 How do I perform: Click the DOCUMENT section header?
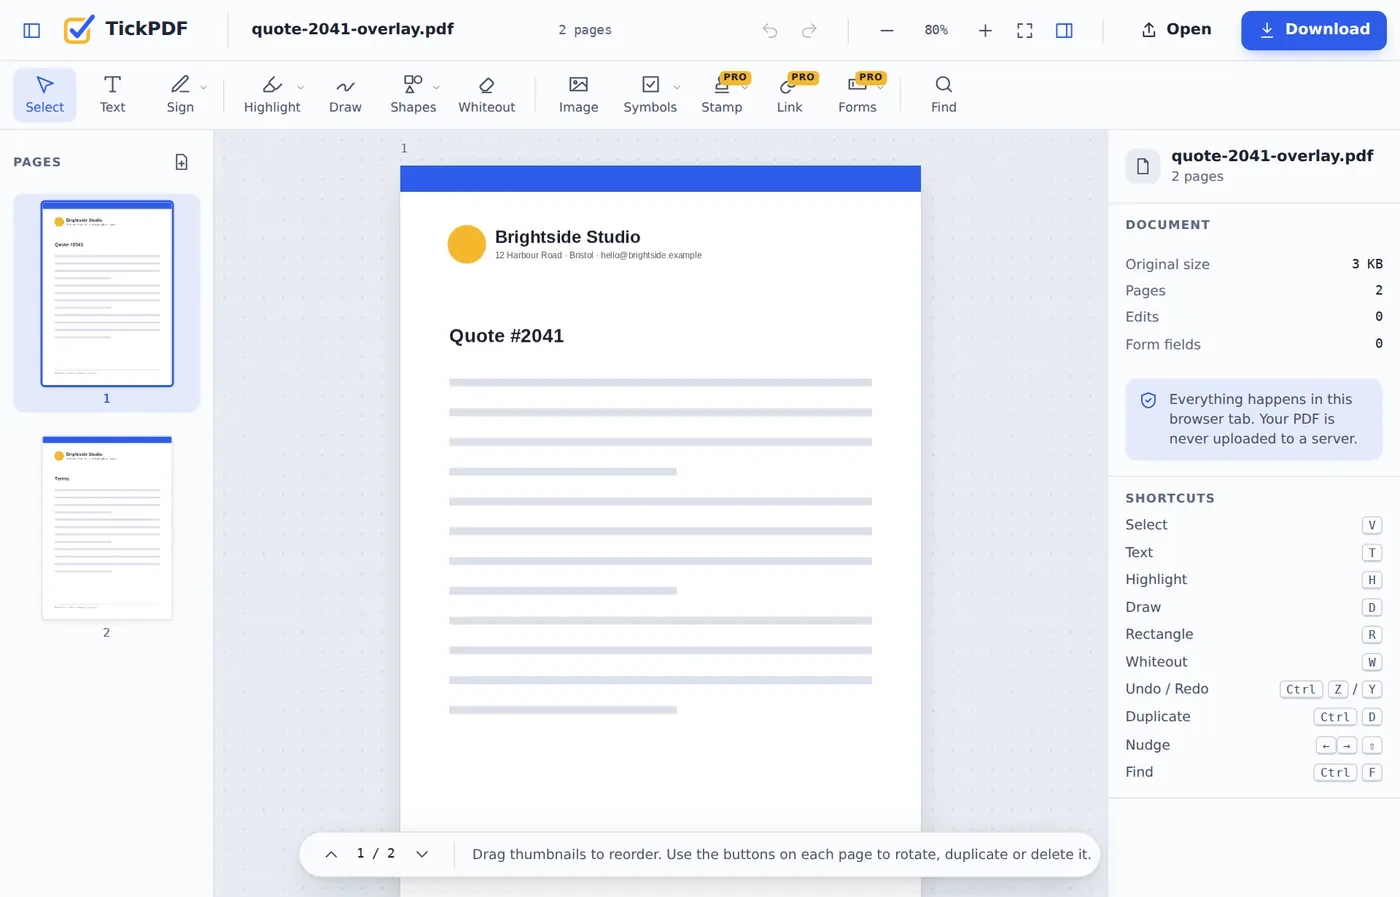pyautogui.click(x=1168, y=225)
